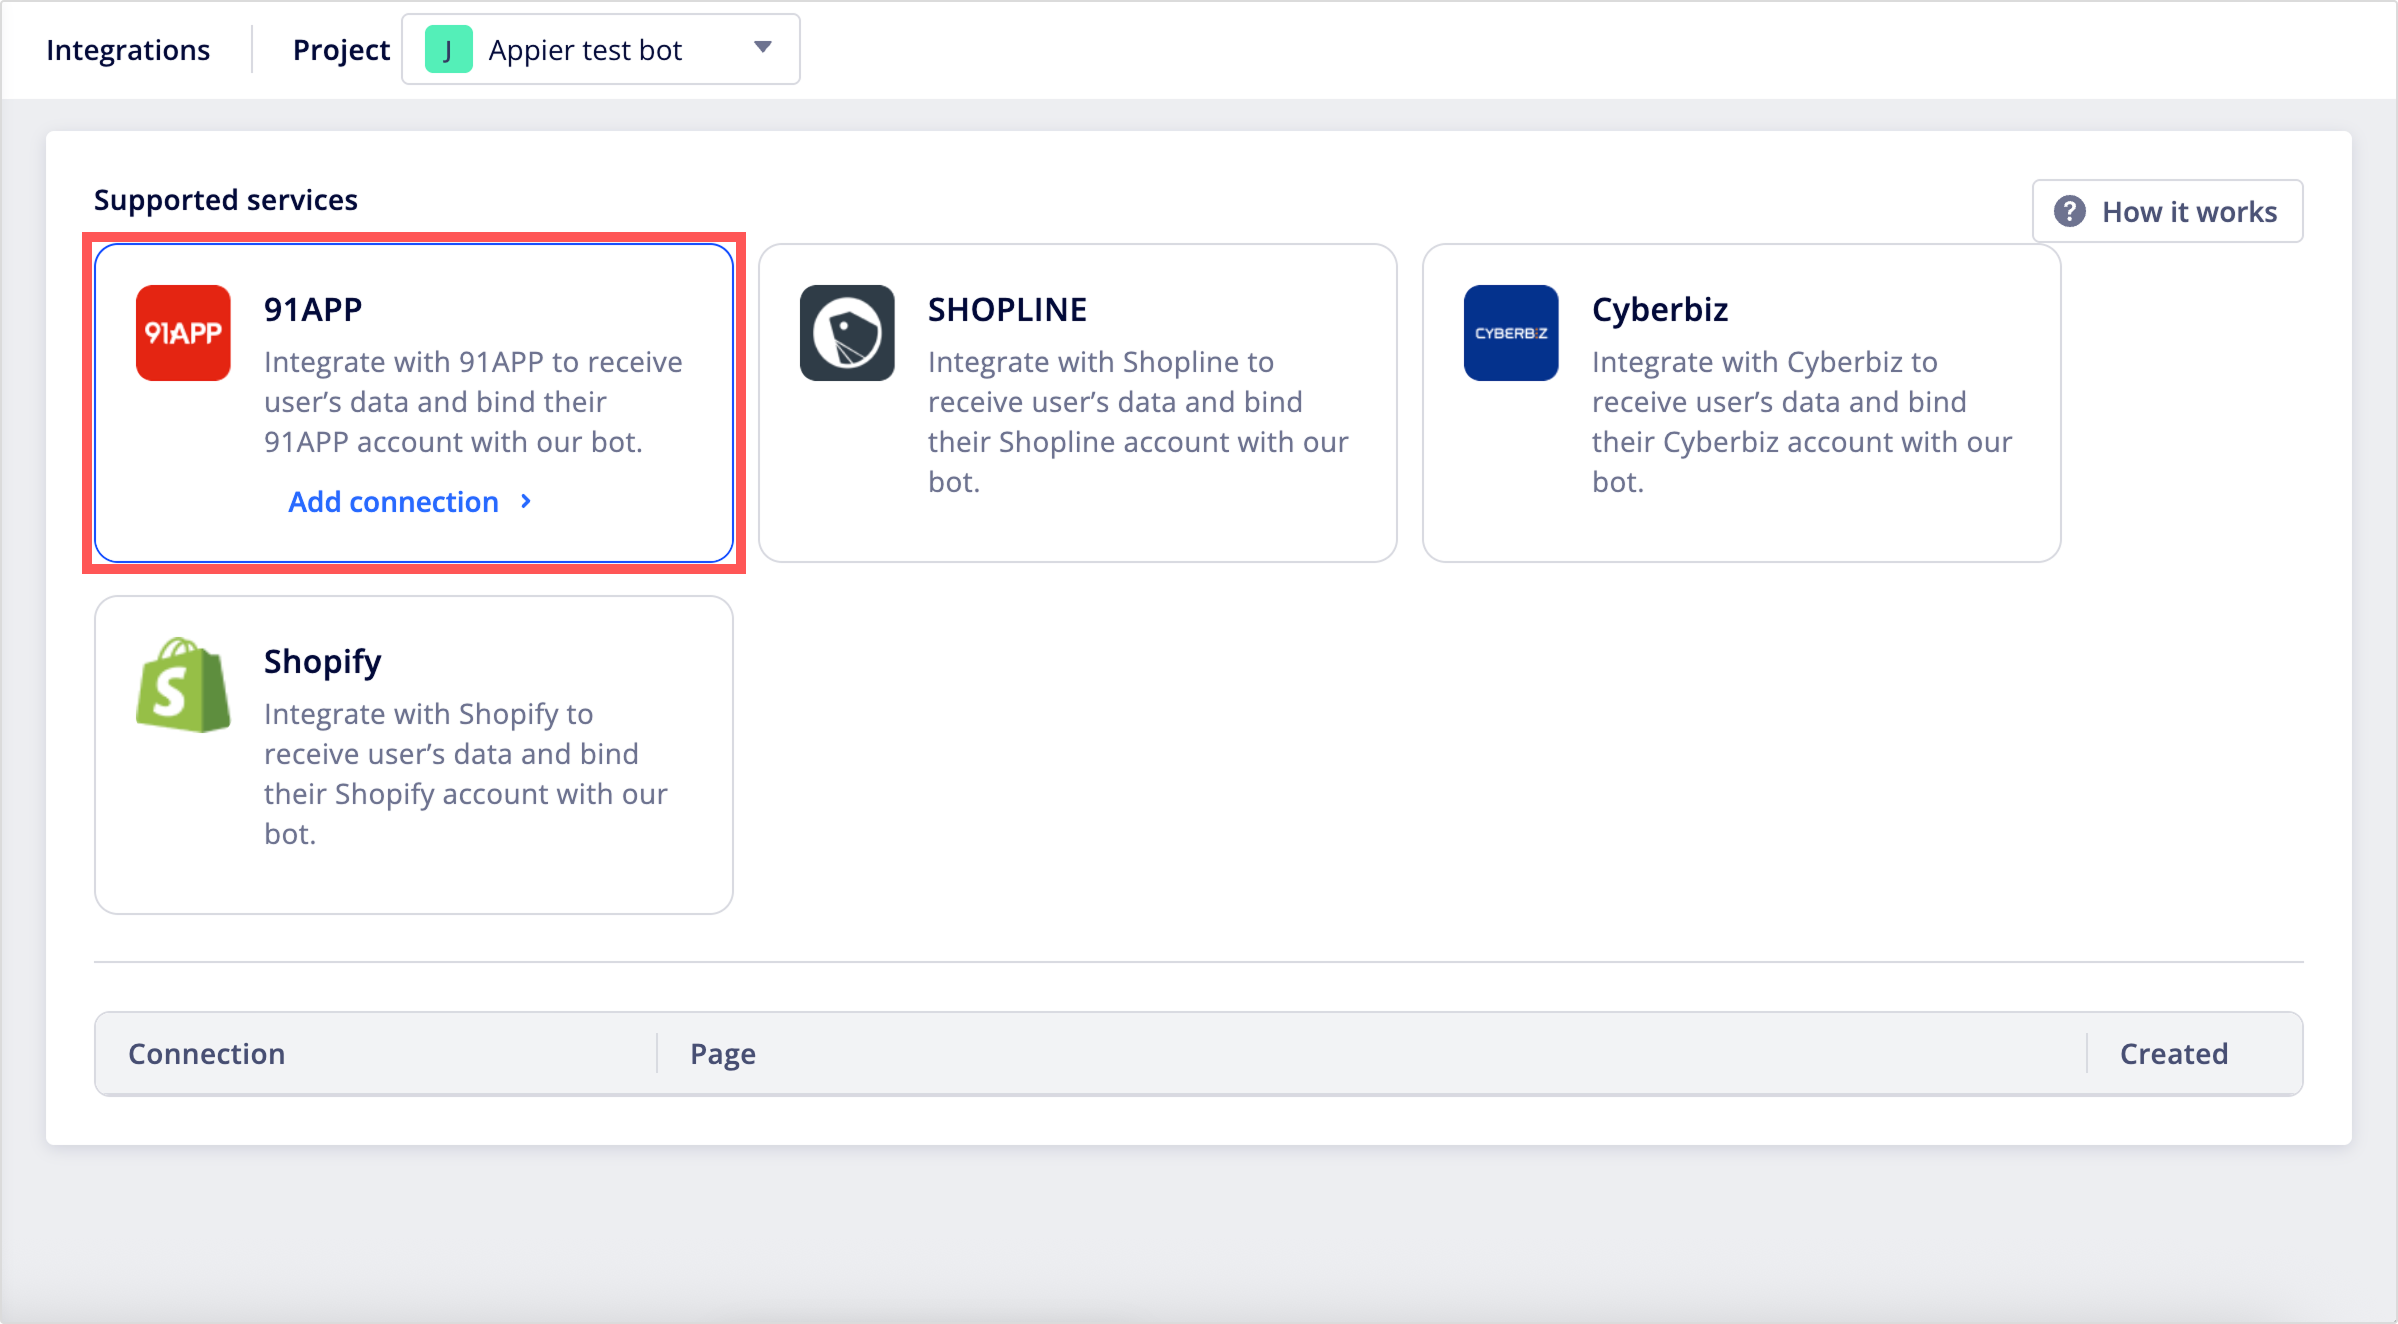2398x1324 pixels.
Task: Open the How it works button
Action: click(2167, 212)
